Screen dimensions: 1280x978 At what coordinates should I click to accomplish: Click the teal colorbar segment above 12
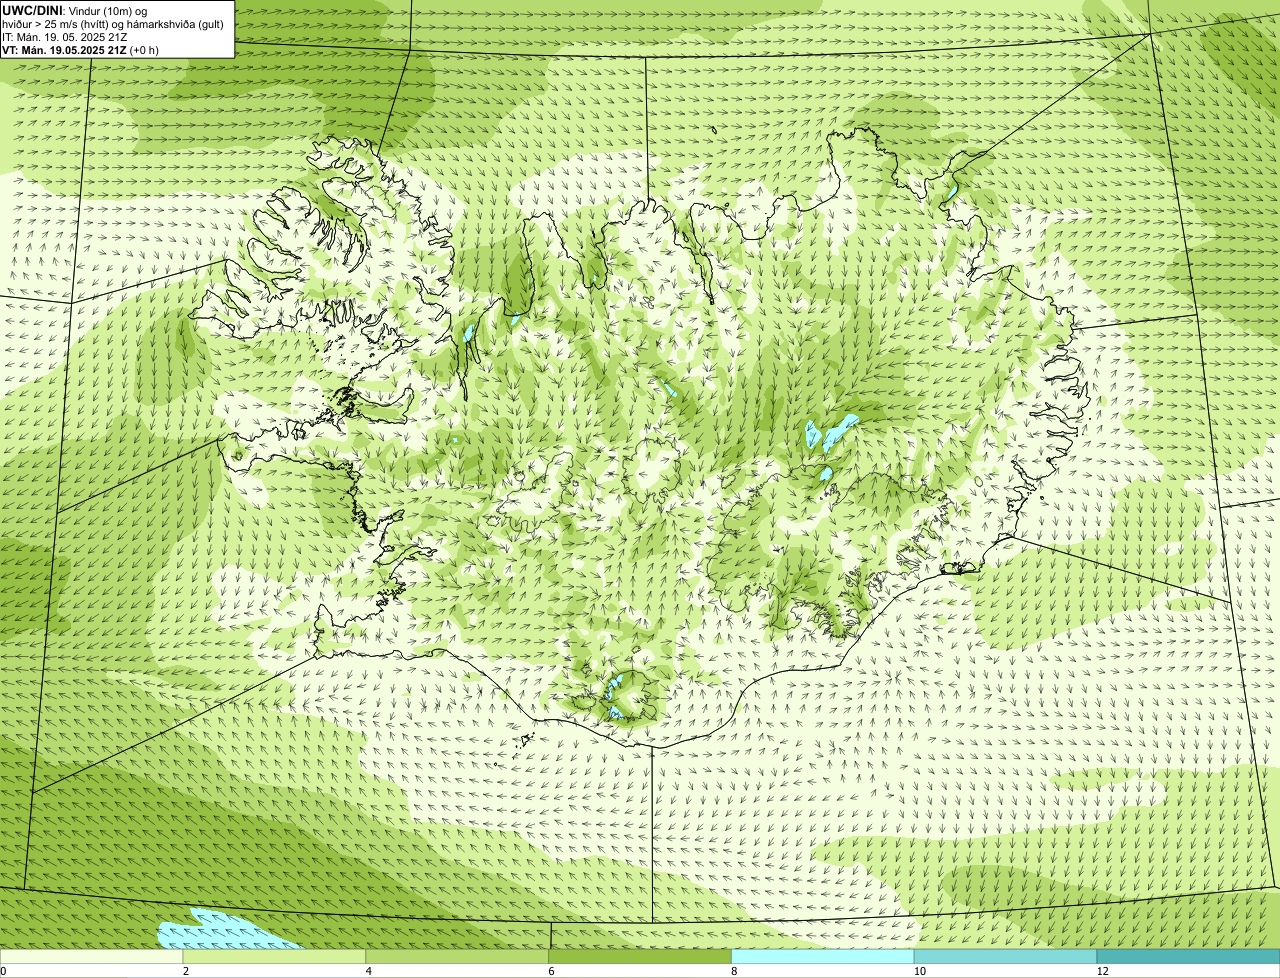pos(1188,956)
